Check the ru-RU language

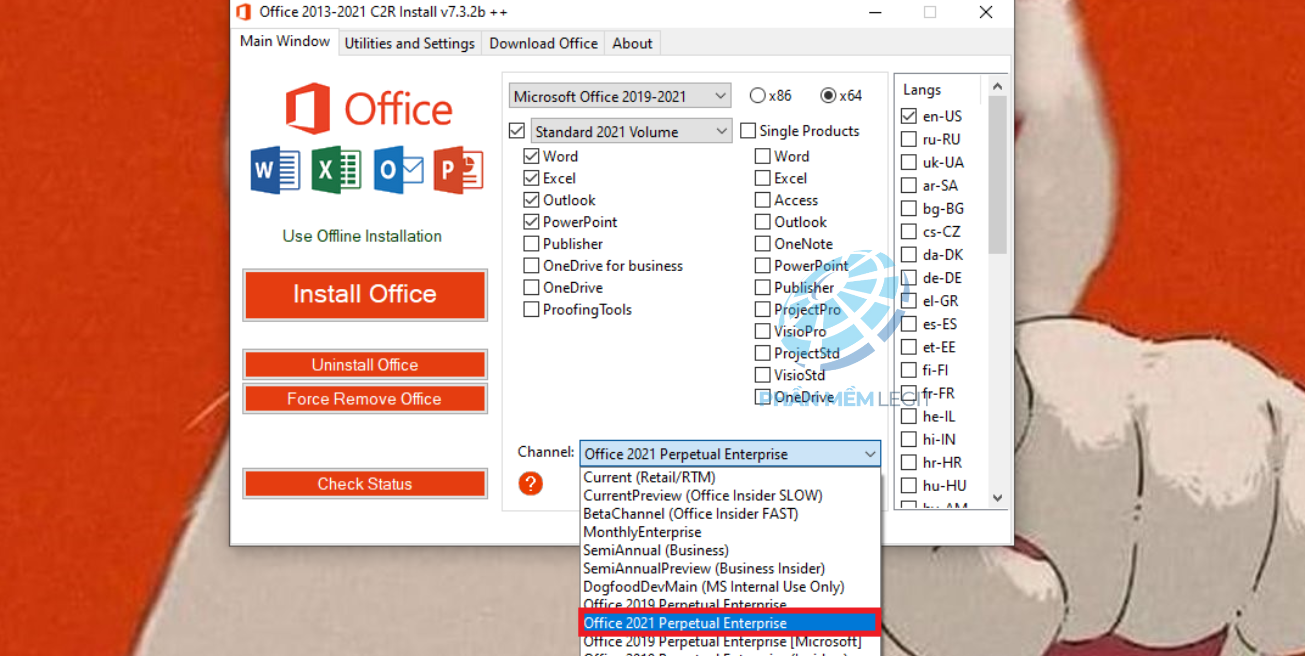click(x=909, y=139)
